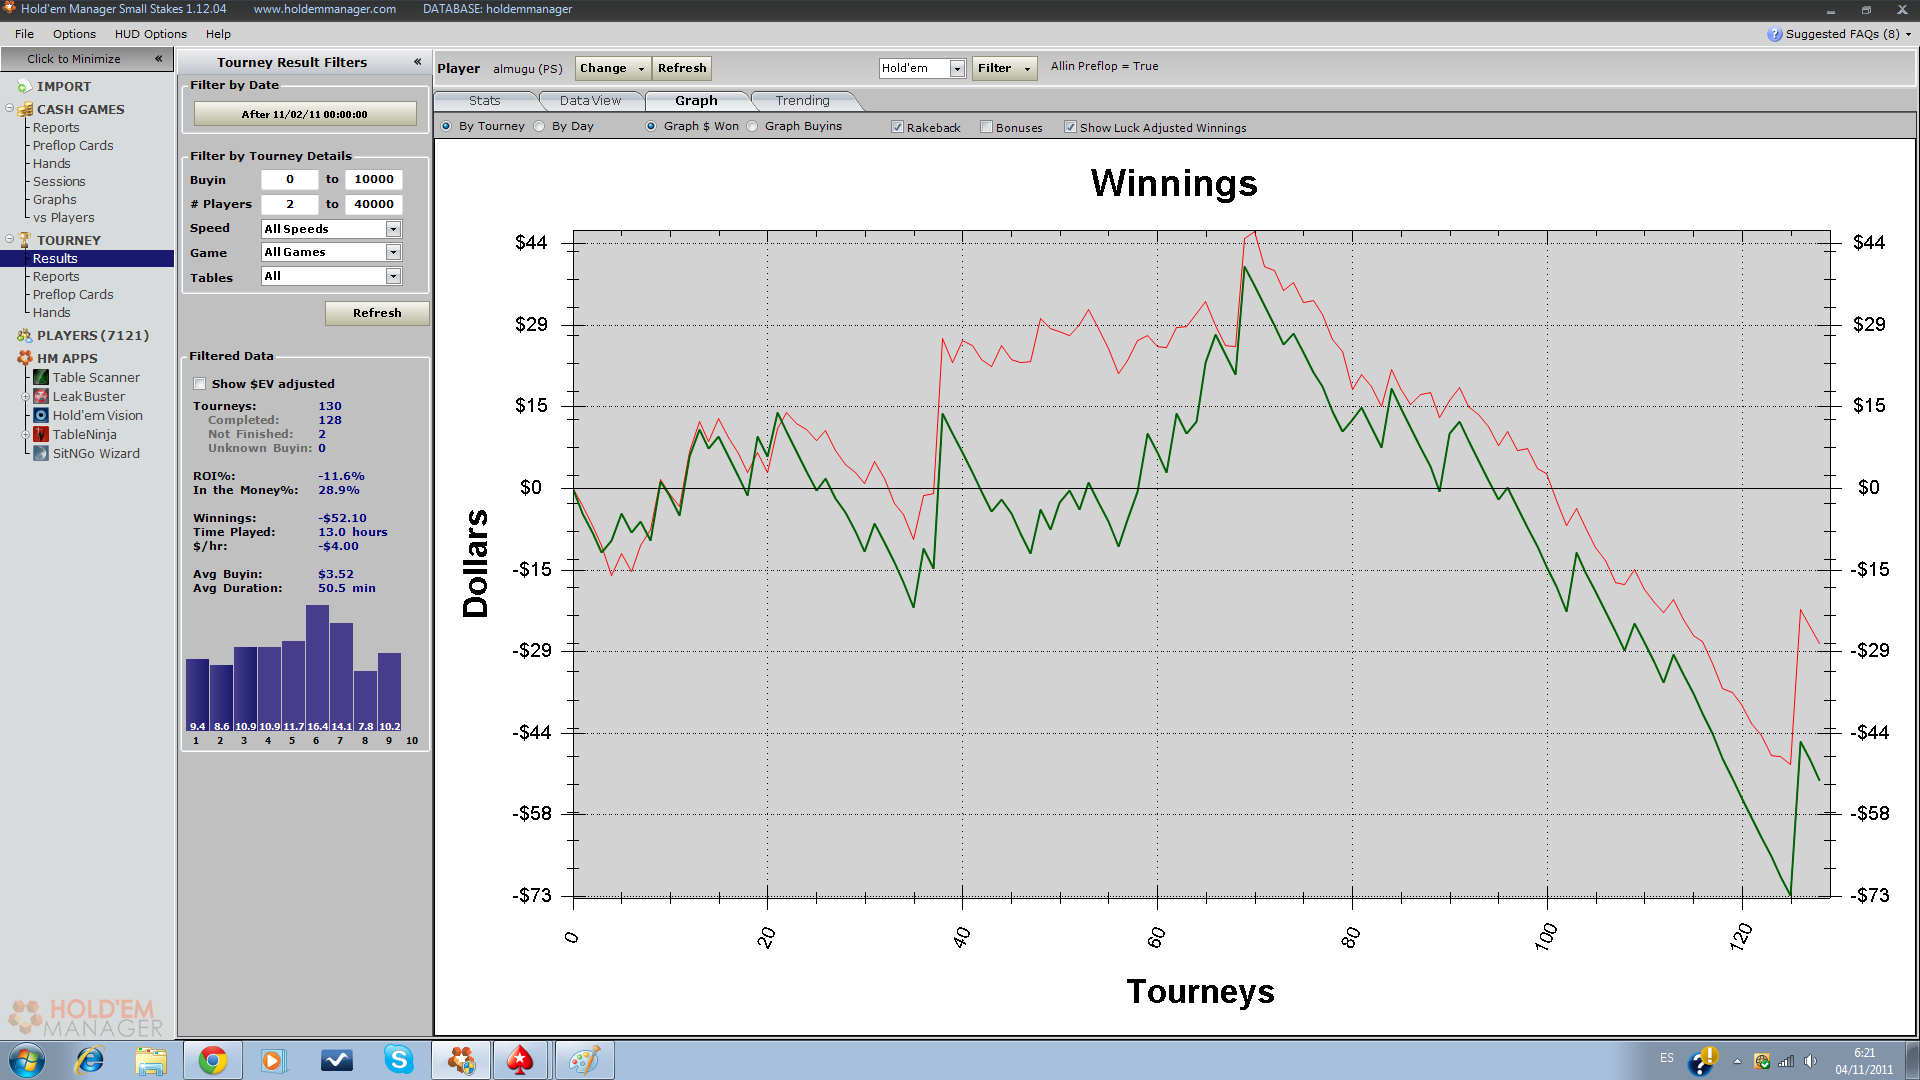The height and width of the screenshot is (1080, 1920).
Task: Open the Game dropdown (All Games)
Action: pyautogui.click(x=393, y=252)
